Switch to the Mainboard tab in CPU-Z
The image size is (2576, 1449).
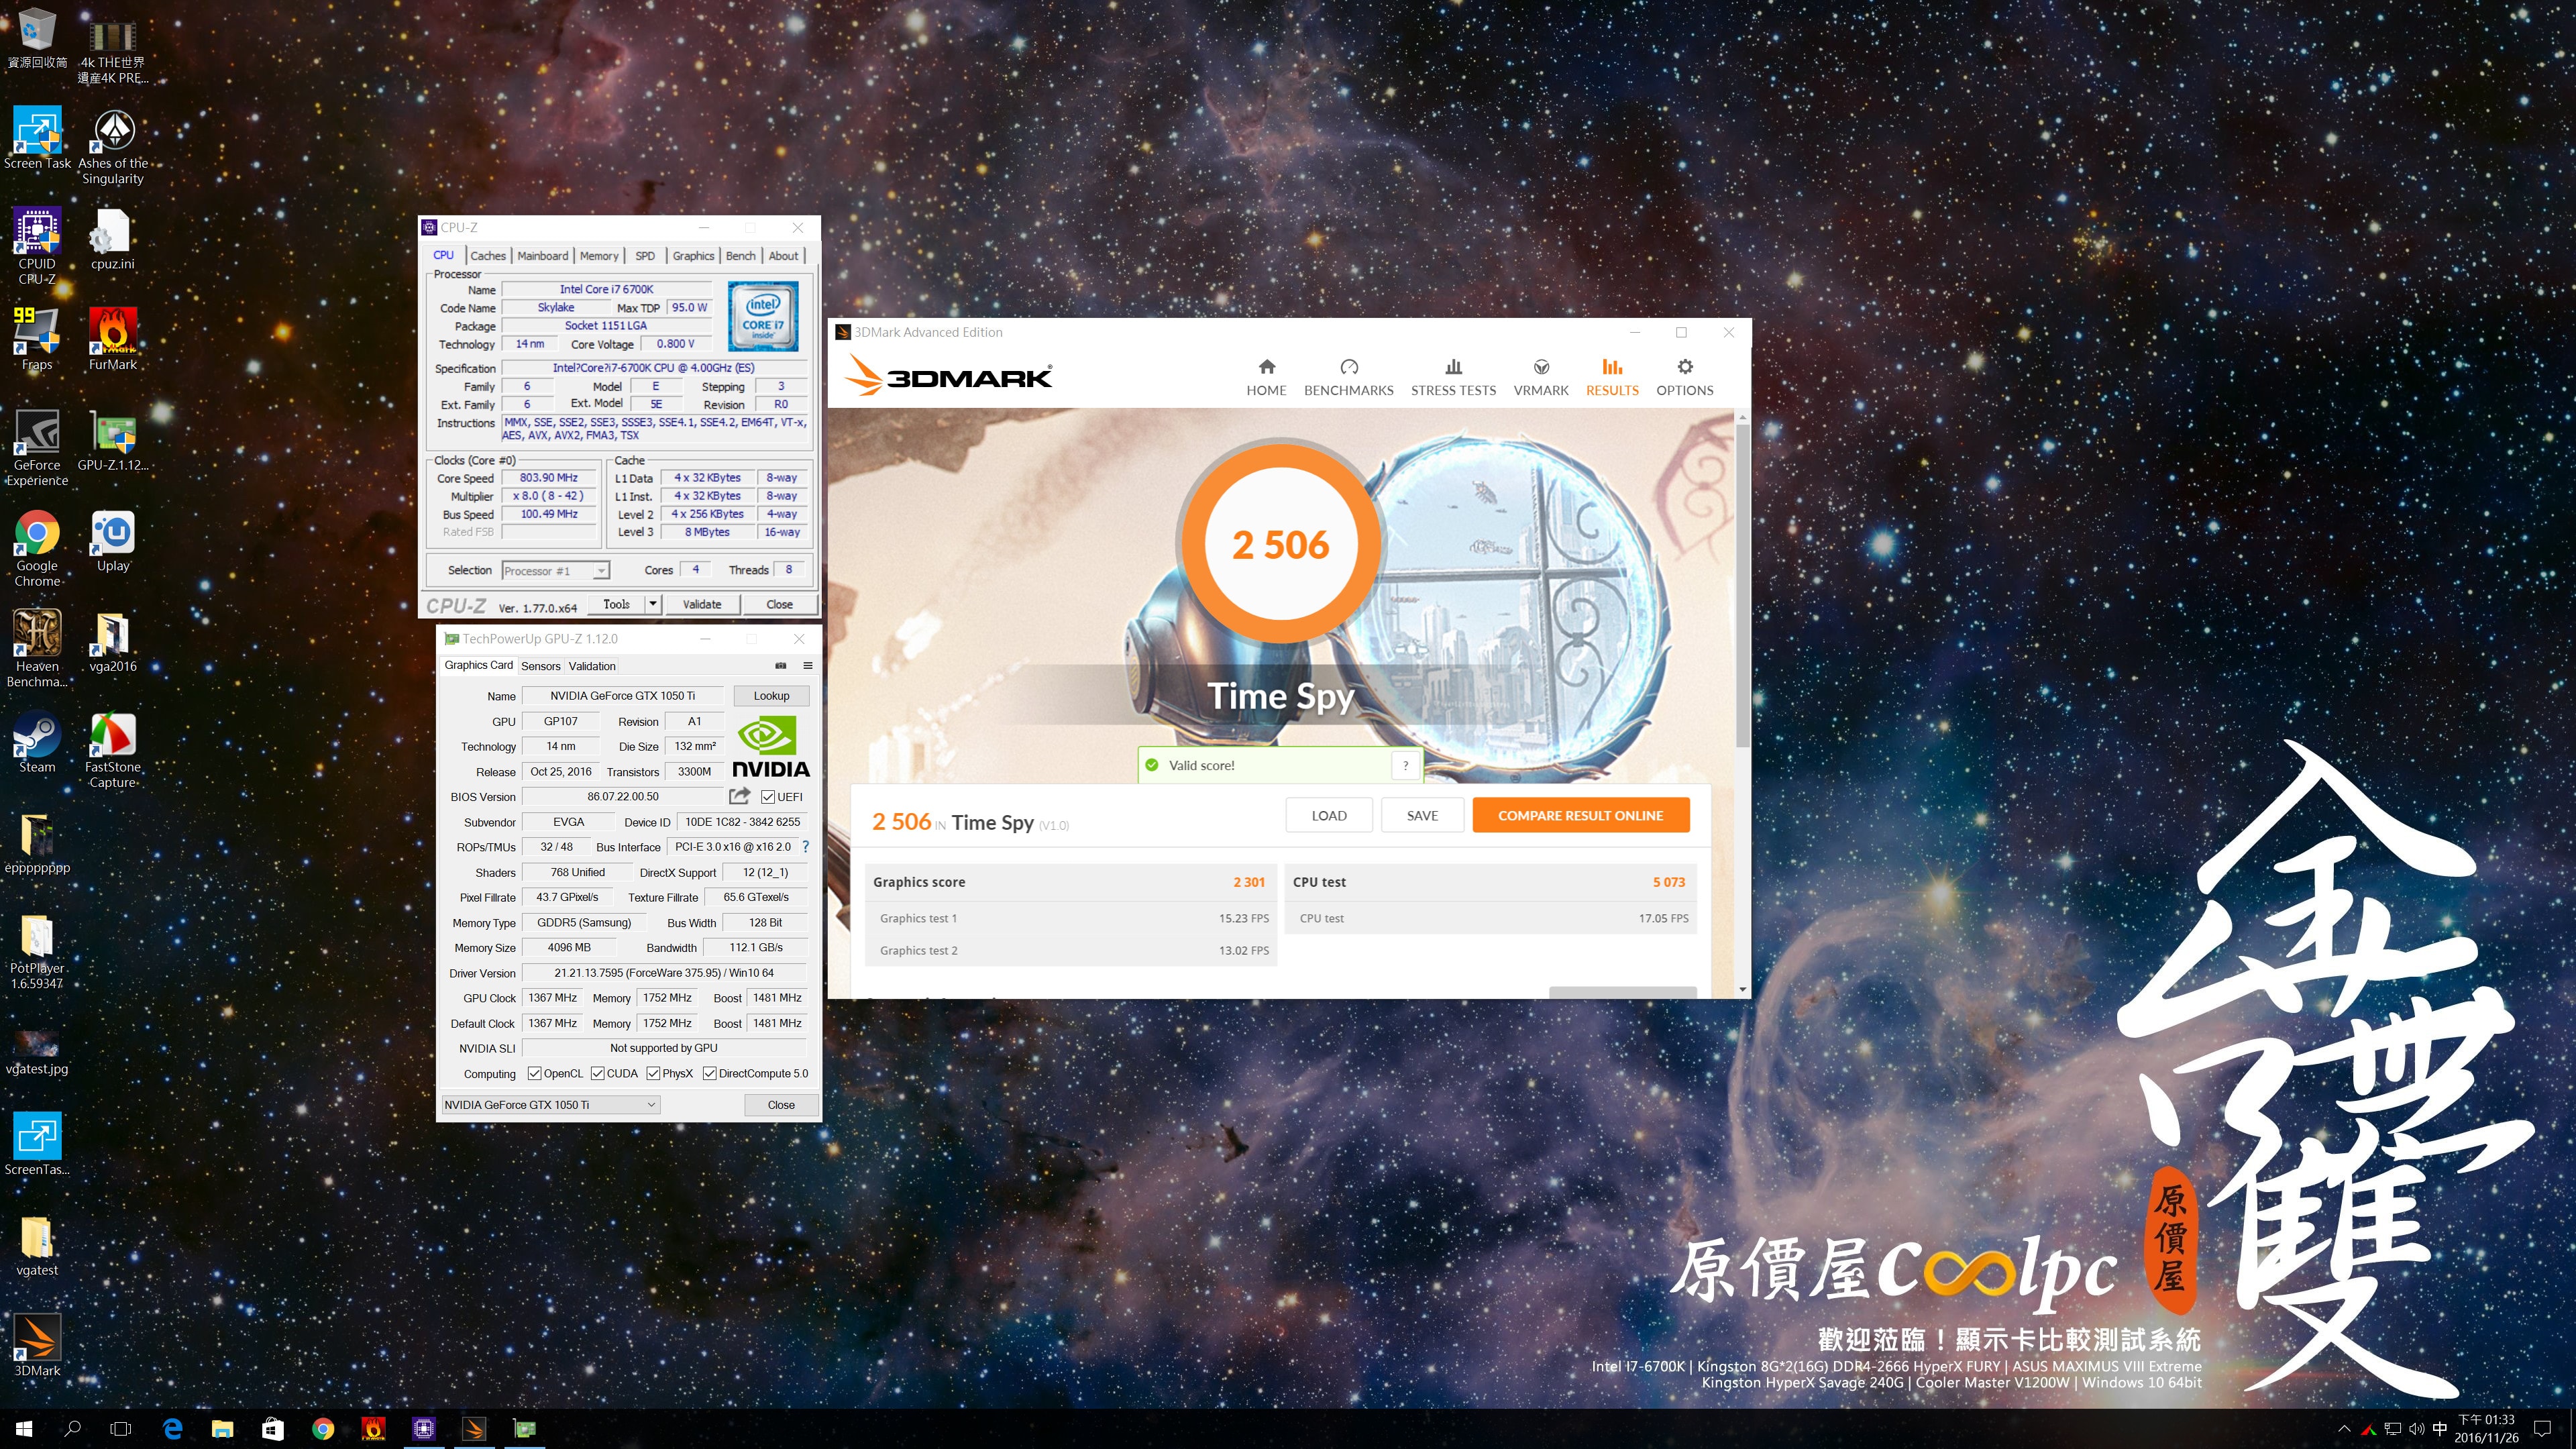[x=542, y=256]
